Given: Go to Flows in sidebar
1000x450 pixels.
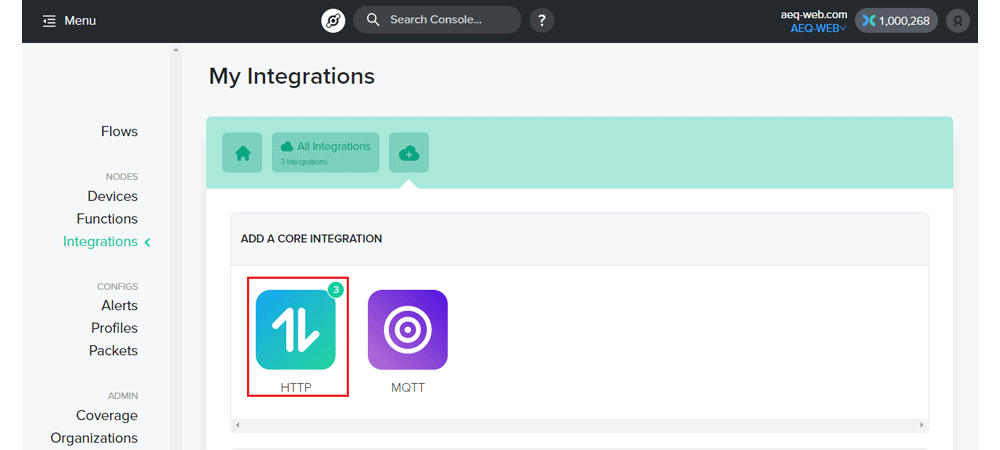Looking at the screenshot, I should [119, 131].
